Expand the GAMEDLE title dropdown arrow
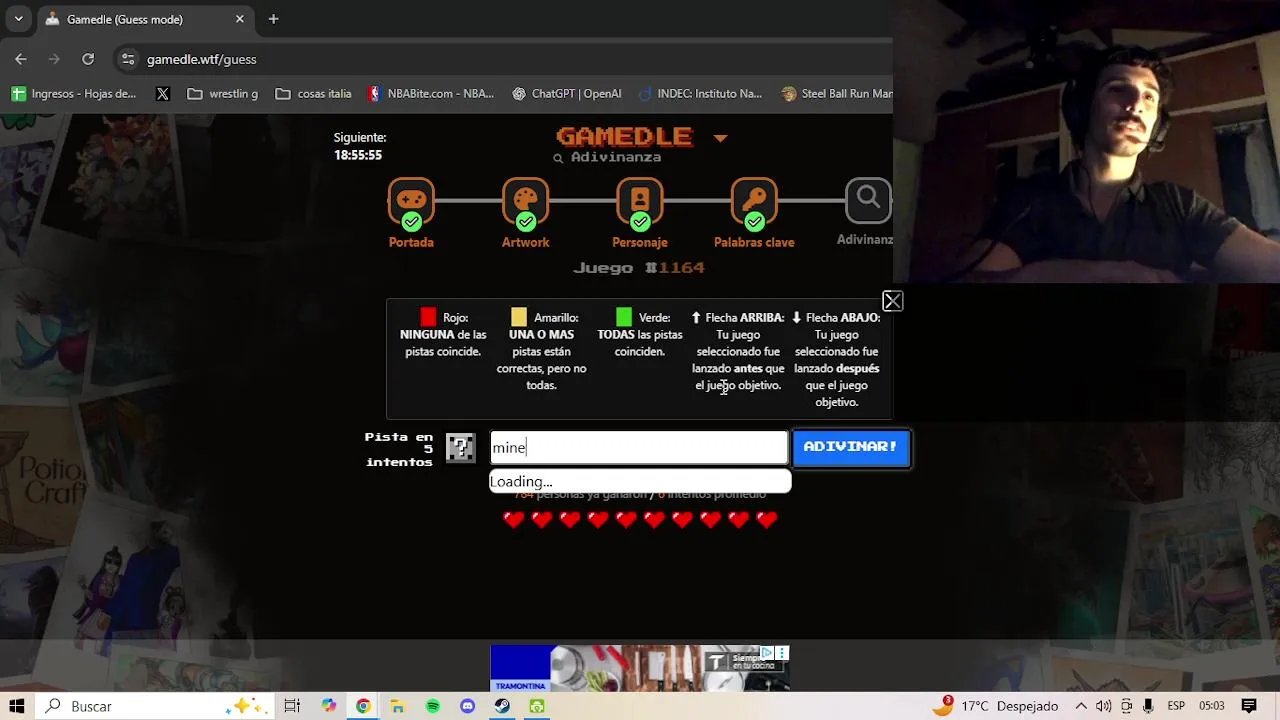 (720, 138)
